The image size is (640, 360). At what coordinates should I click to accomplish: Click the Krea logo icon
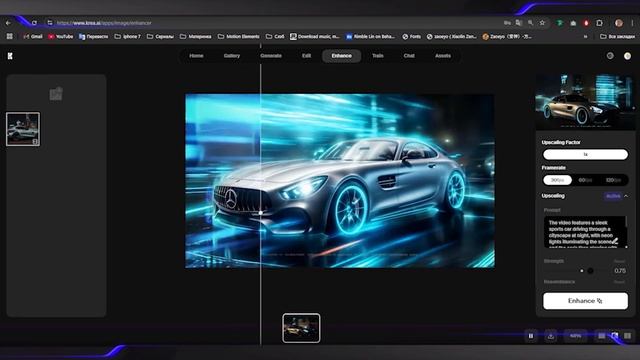coord(10,56)
